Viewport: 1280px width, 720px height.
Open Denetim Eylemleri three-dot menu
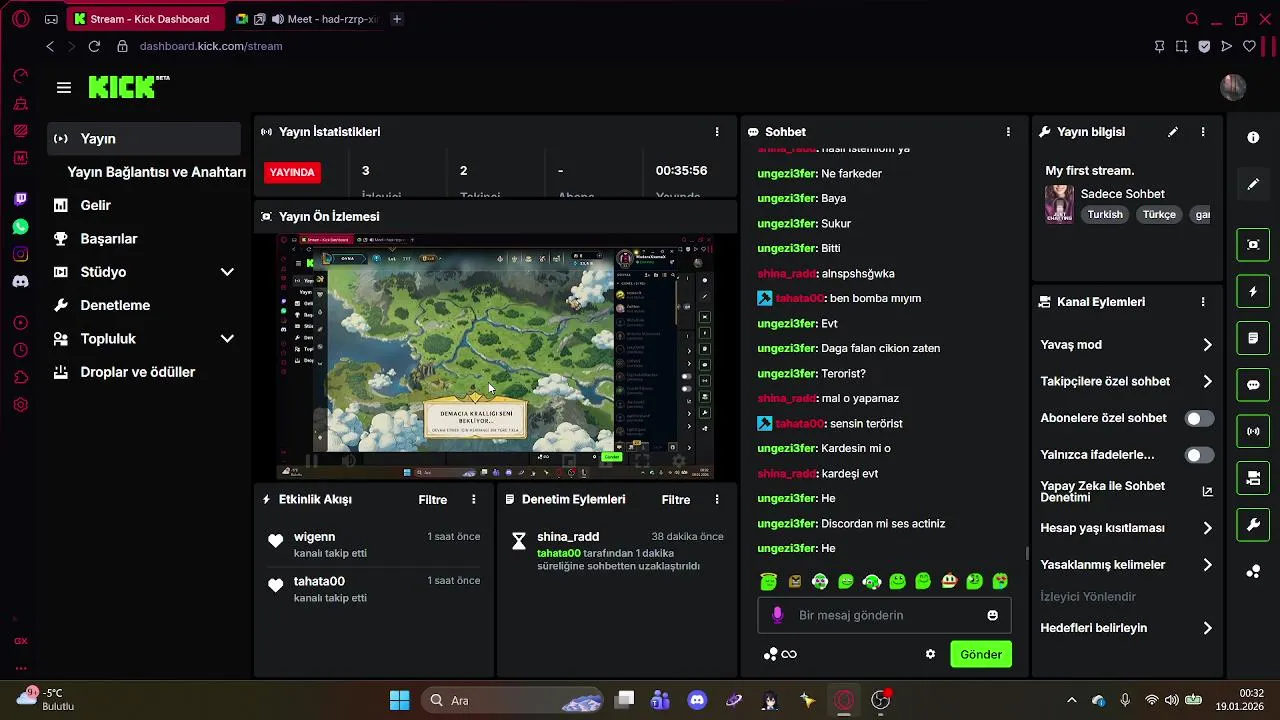pos(717,499)
